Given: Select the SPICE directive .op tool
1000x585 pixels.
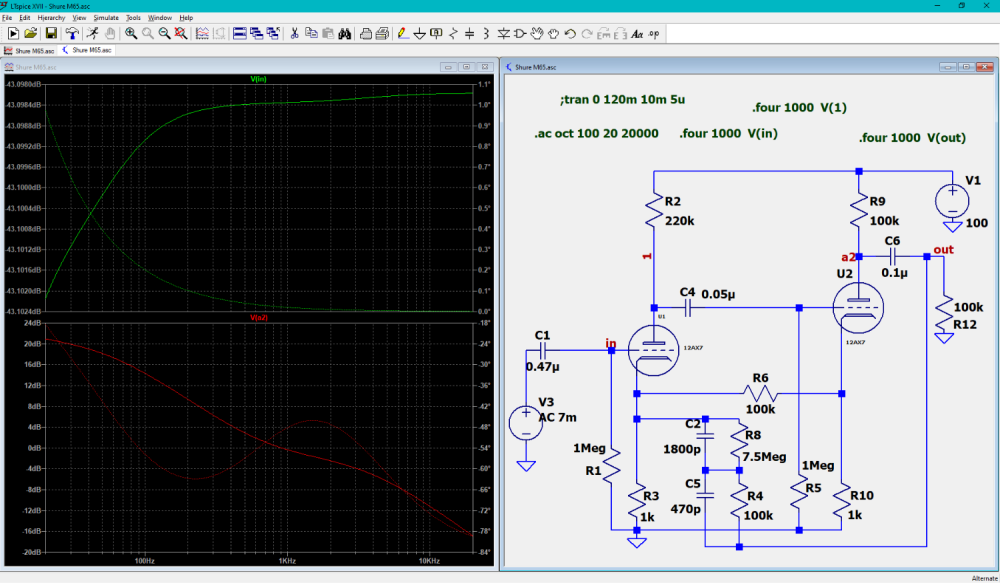Looking at the screenshot, I should 654,33.
